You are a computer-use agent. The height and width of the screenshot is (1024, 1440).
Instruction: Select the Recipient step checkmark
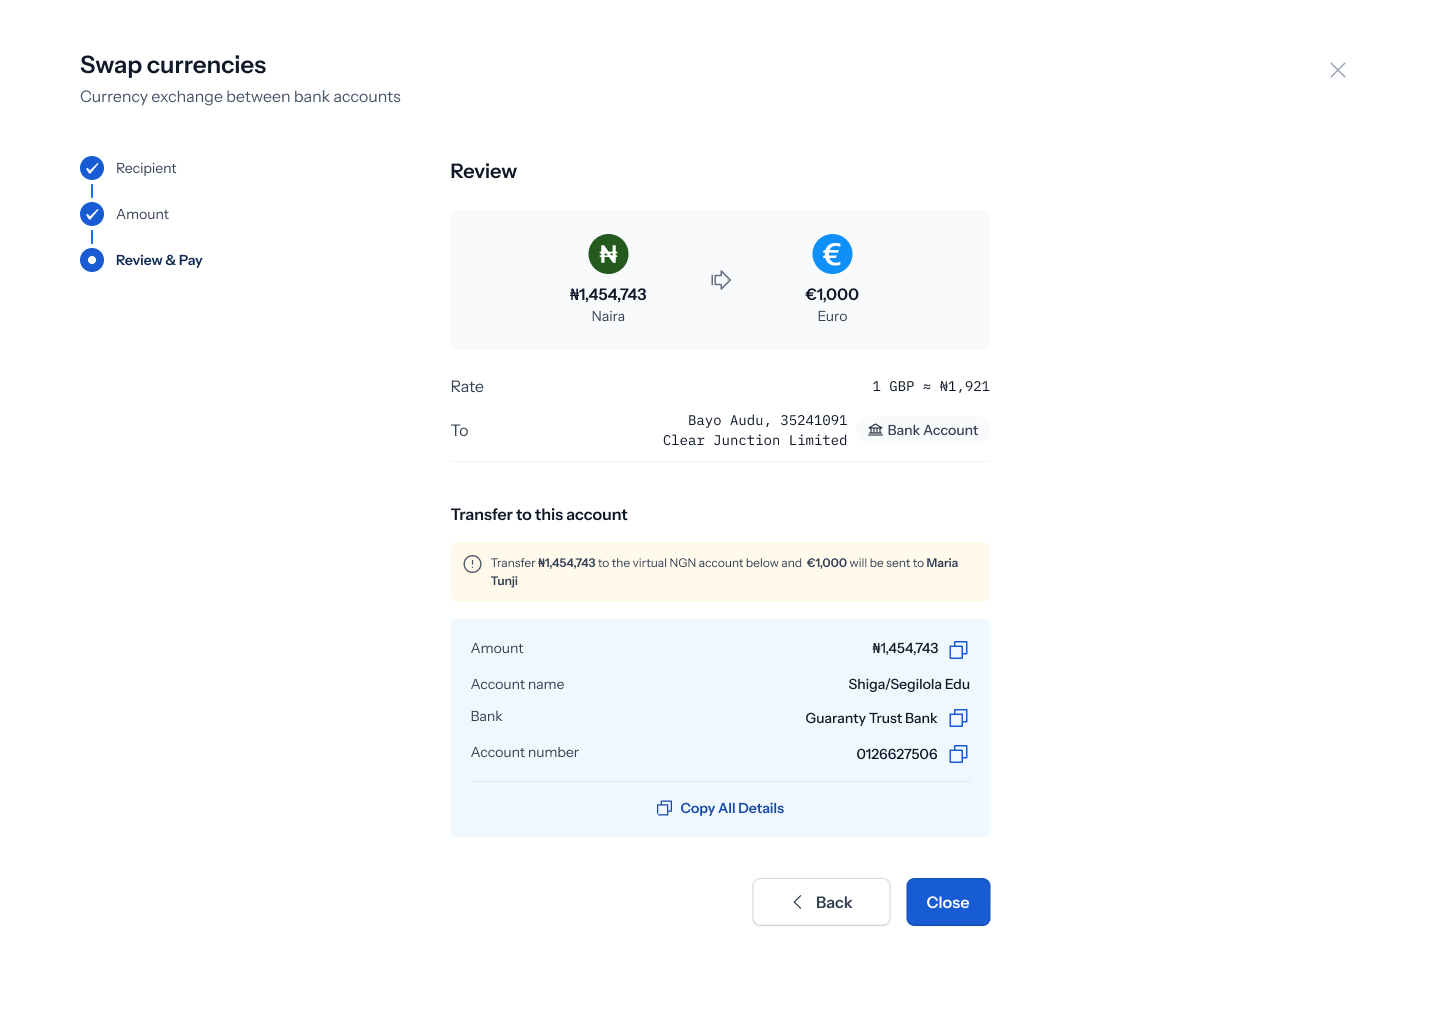point(92,168)
